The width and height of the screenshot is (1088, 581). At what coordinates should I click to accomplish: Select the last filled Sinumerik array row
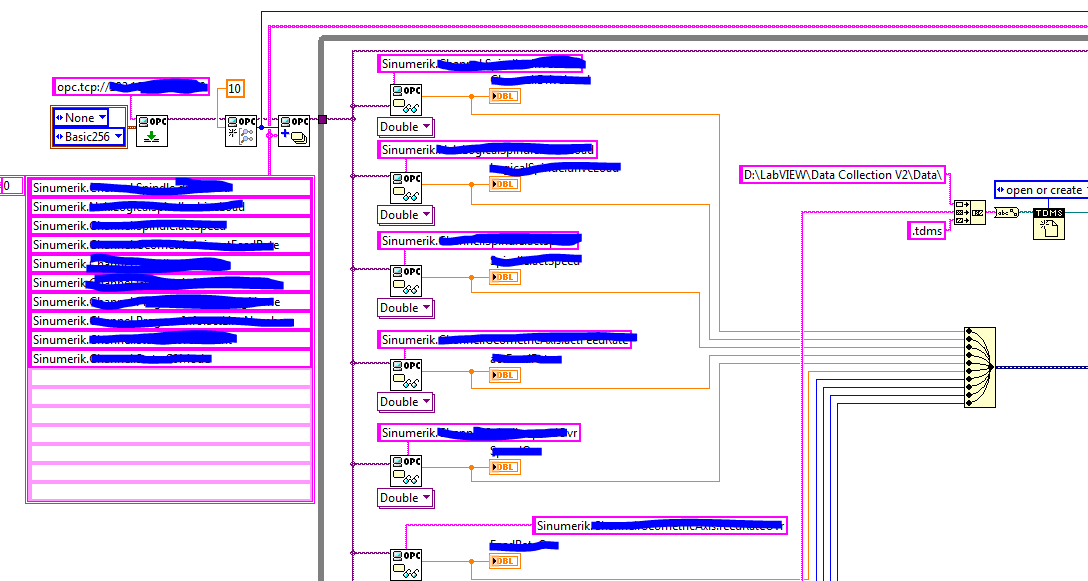[171, 359]
